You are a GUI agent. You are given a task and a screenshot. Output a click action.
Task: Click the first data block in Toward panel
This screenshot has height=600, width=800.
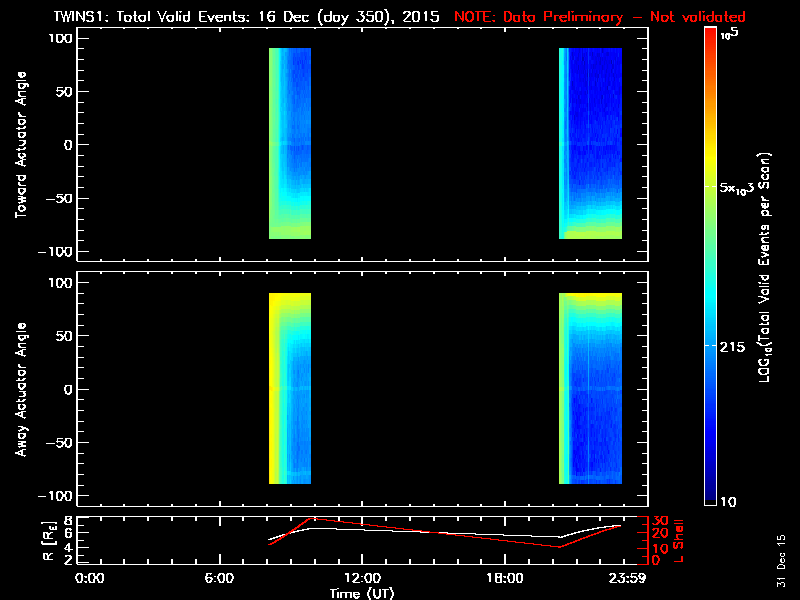pos(290,143)
